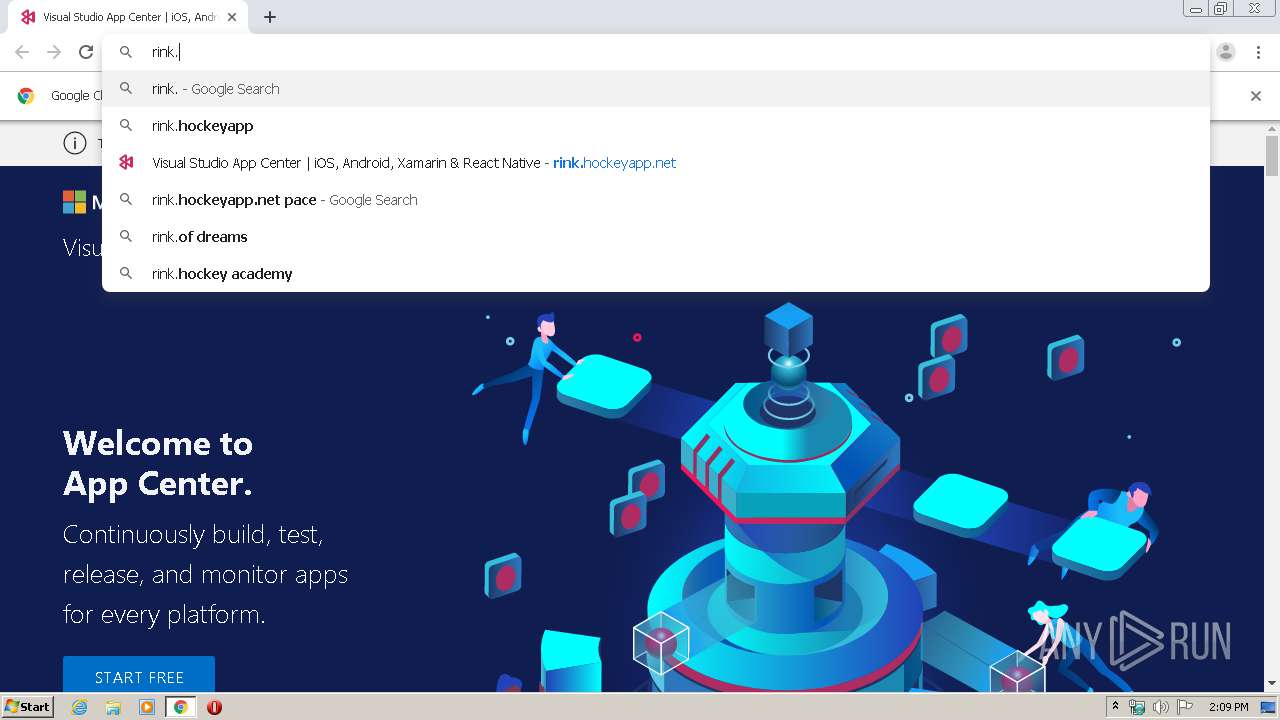
Task: Open the Action Center flag icon
Action: click(1185, 707)
